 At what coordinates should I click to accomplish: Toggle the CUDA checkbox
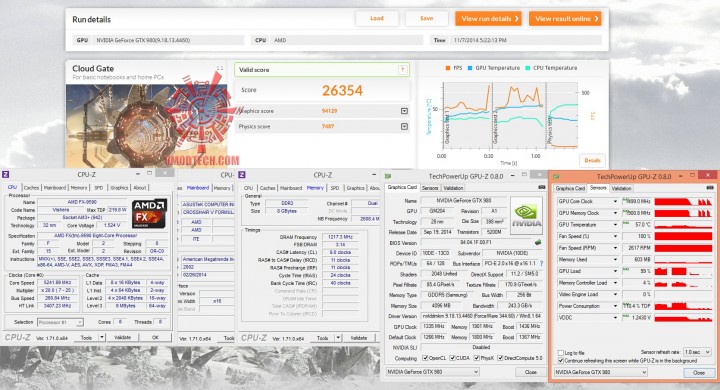point(452,358)
